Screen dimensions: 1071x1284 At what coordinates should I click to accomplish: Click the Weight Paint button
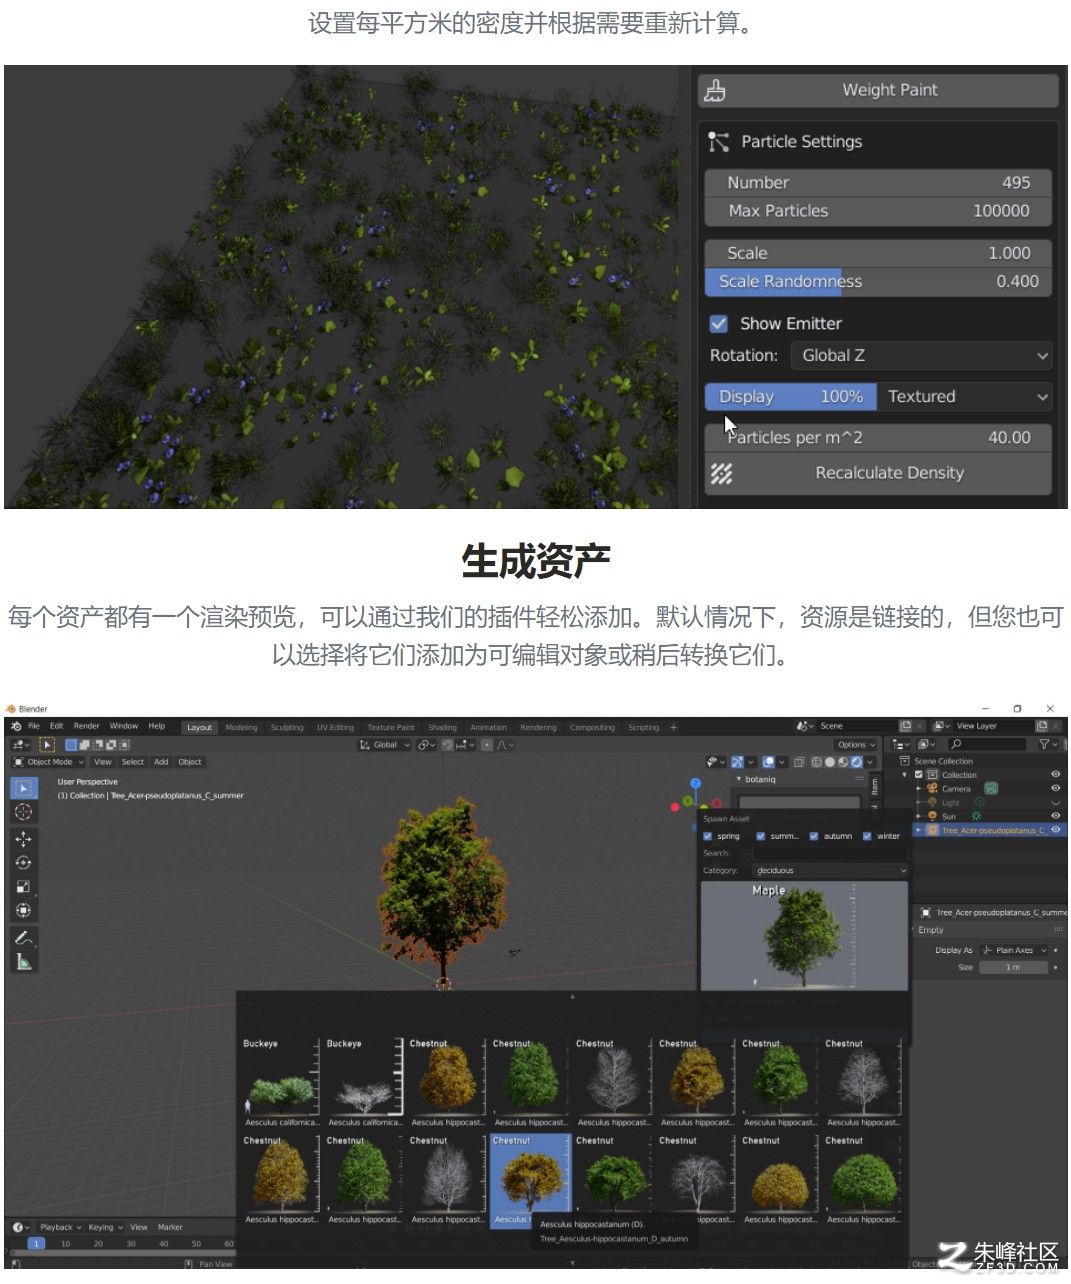pos(878,90)
